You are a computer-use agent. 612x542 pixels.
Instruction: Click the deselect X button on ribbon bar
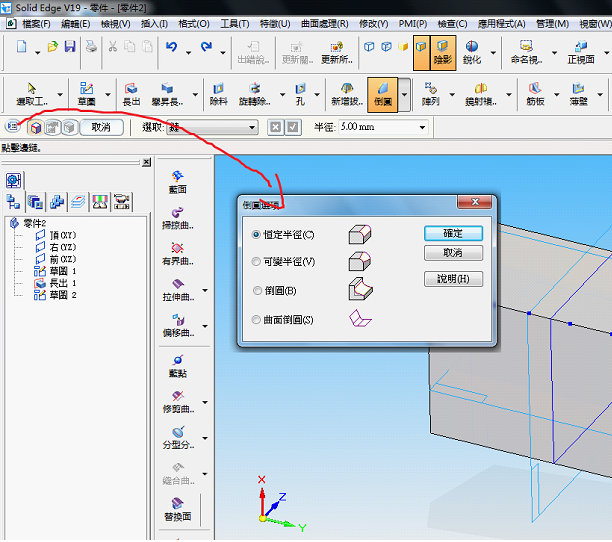coord(276,127)
